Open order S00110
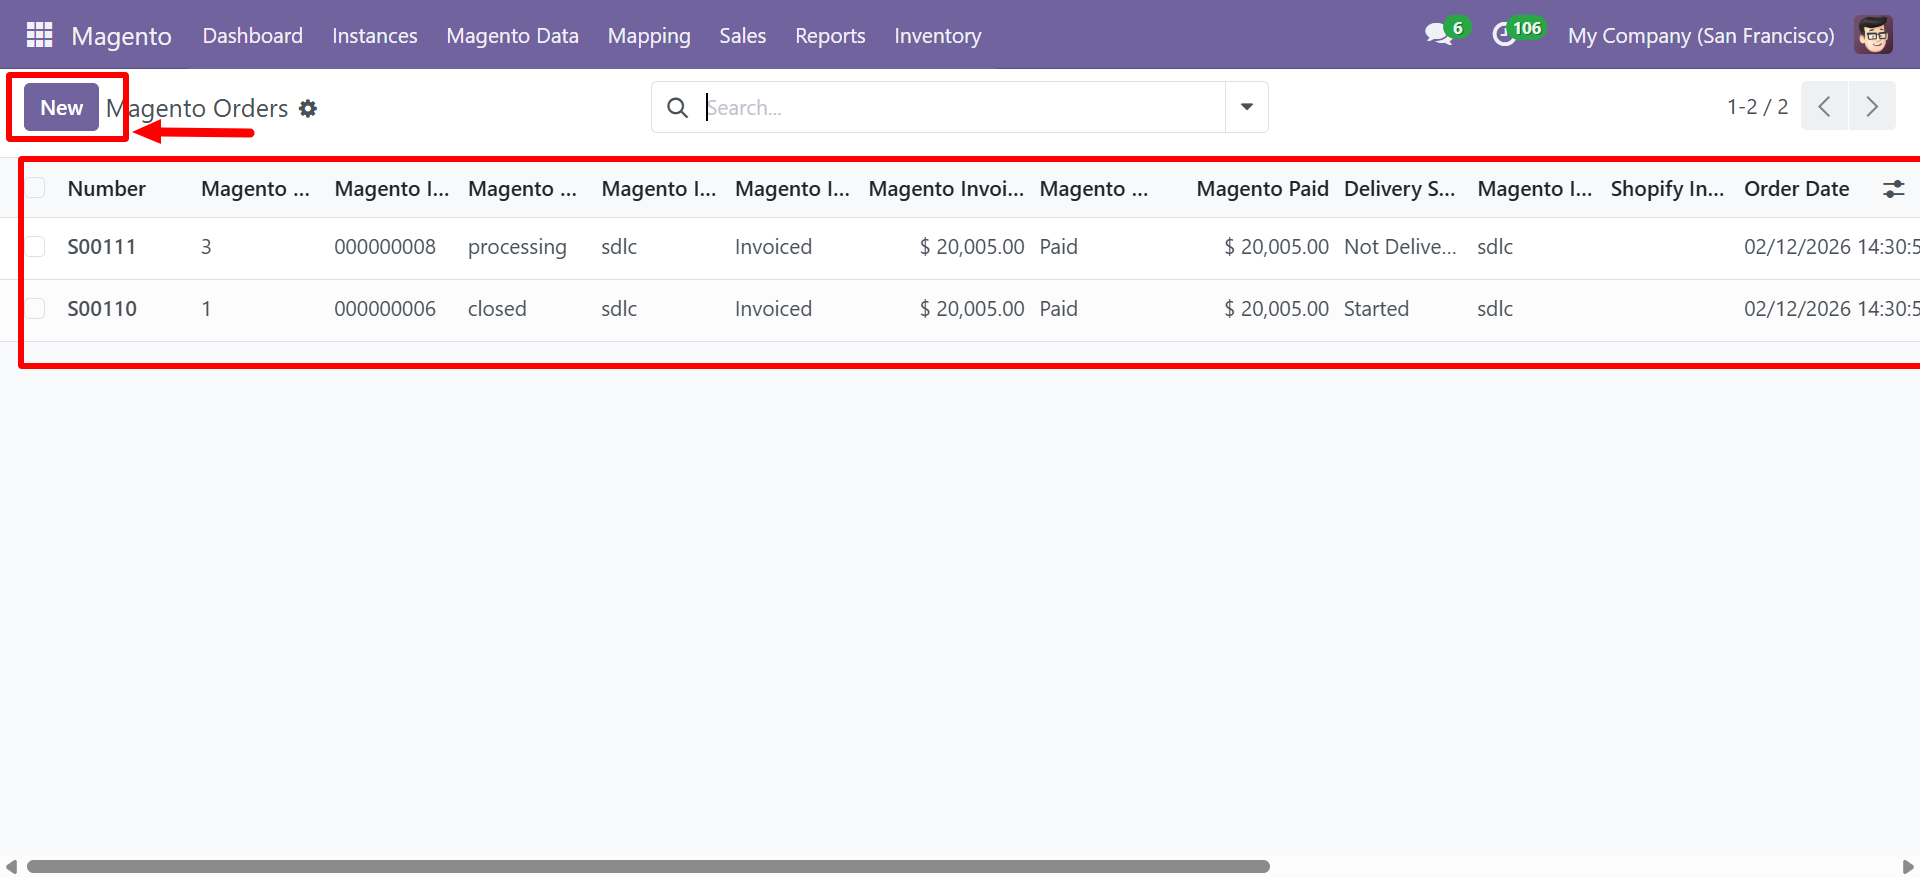The height and width of the screenshot is (878, 1920). (101, 309)
